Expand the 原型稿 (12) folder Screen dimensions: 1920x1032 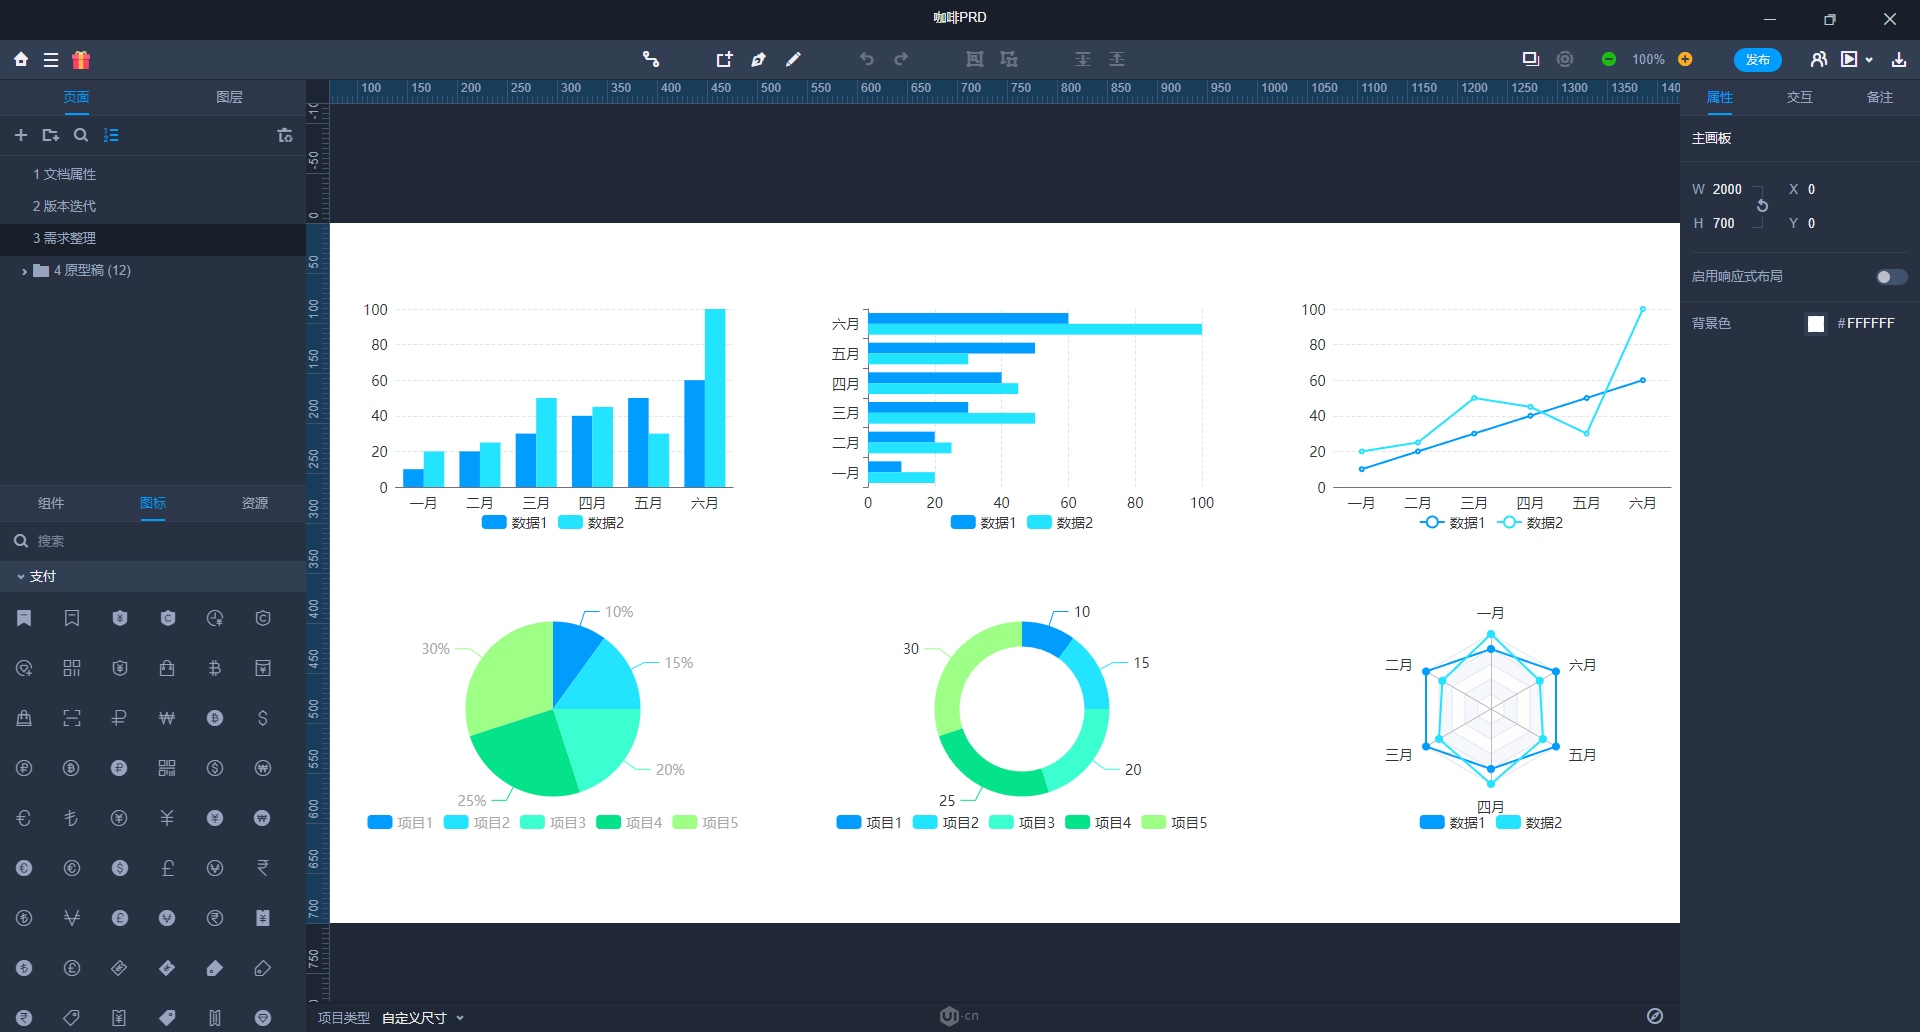coord(25,271)
